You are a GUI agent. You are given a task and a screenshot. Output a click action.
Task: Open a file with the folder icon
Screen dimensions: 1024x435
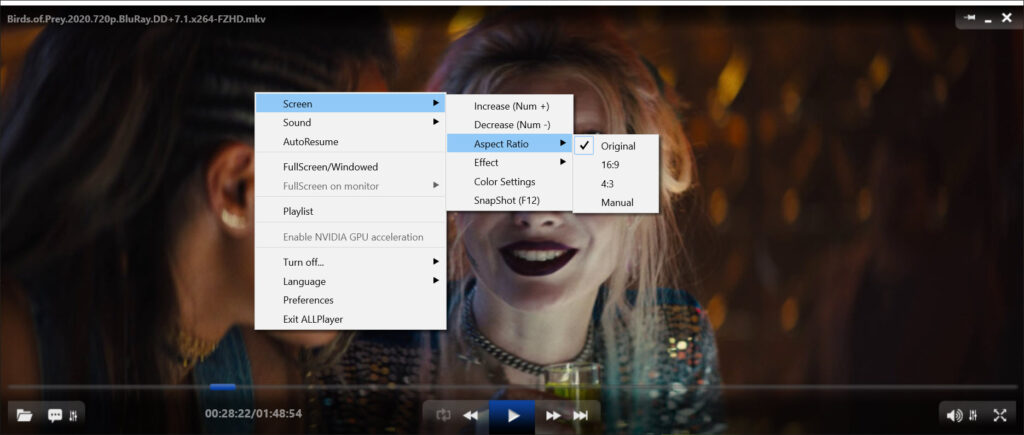tap(25, 415)
